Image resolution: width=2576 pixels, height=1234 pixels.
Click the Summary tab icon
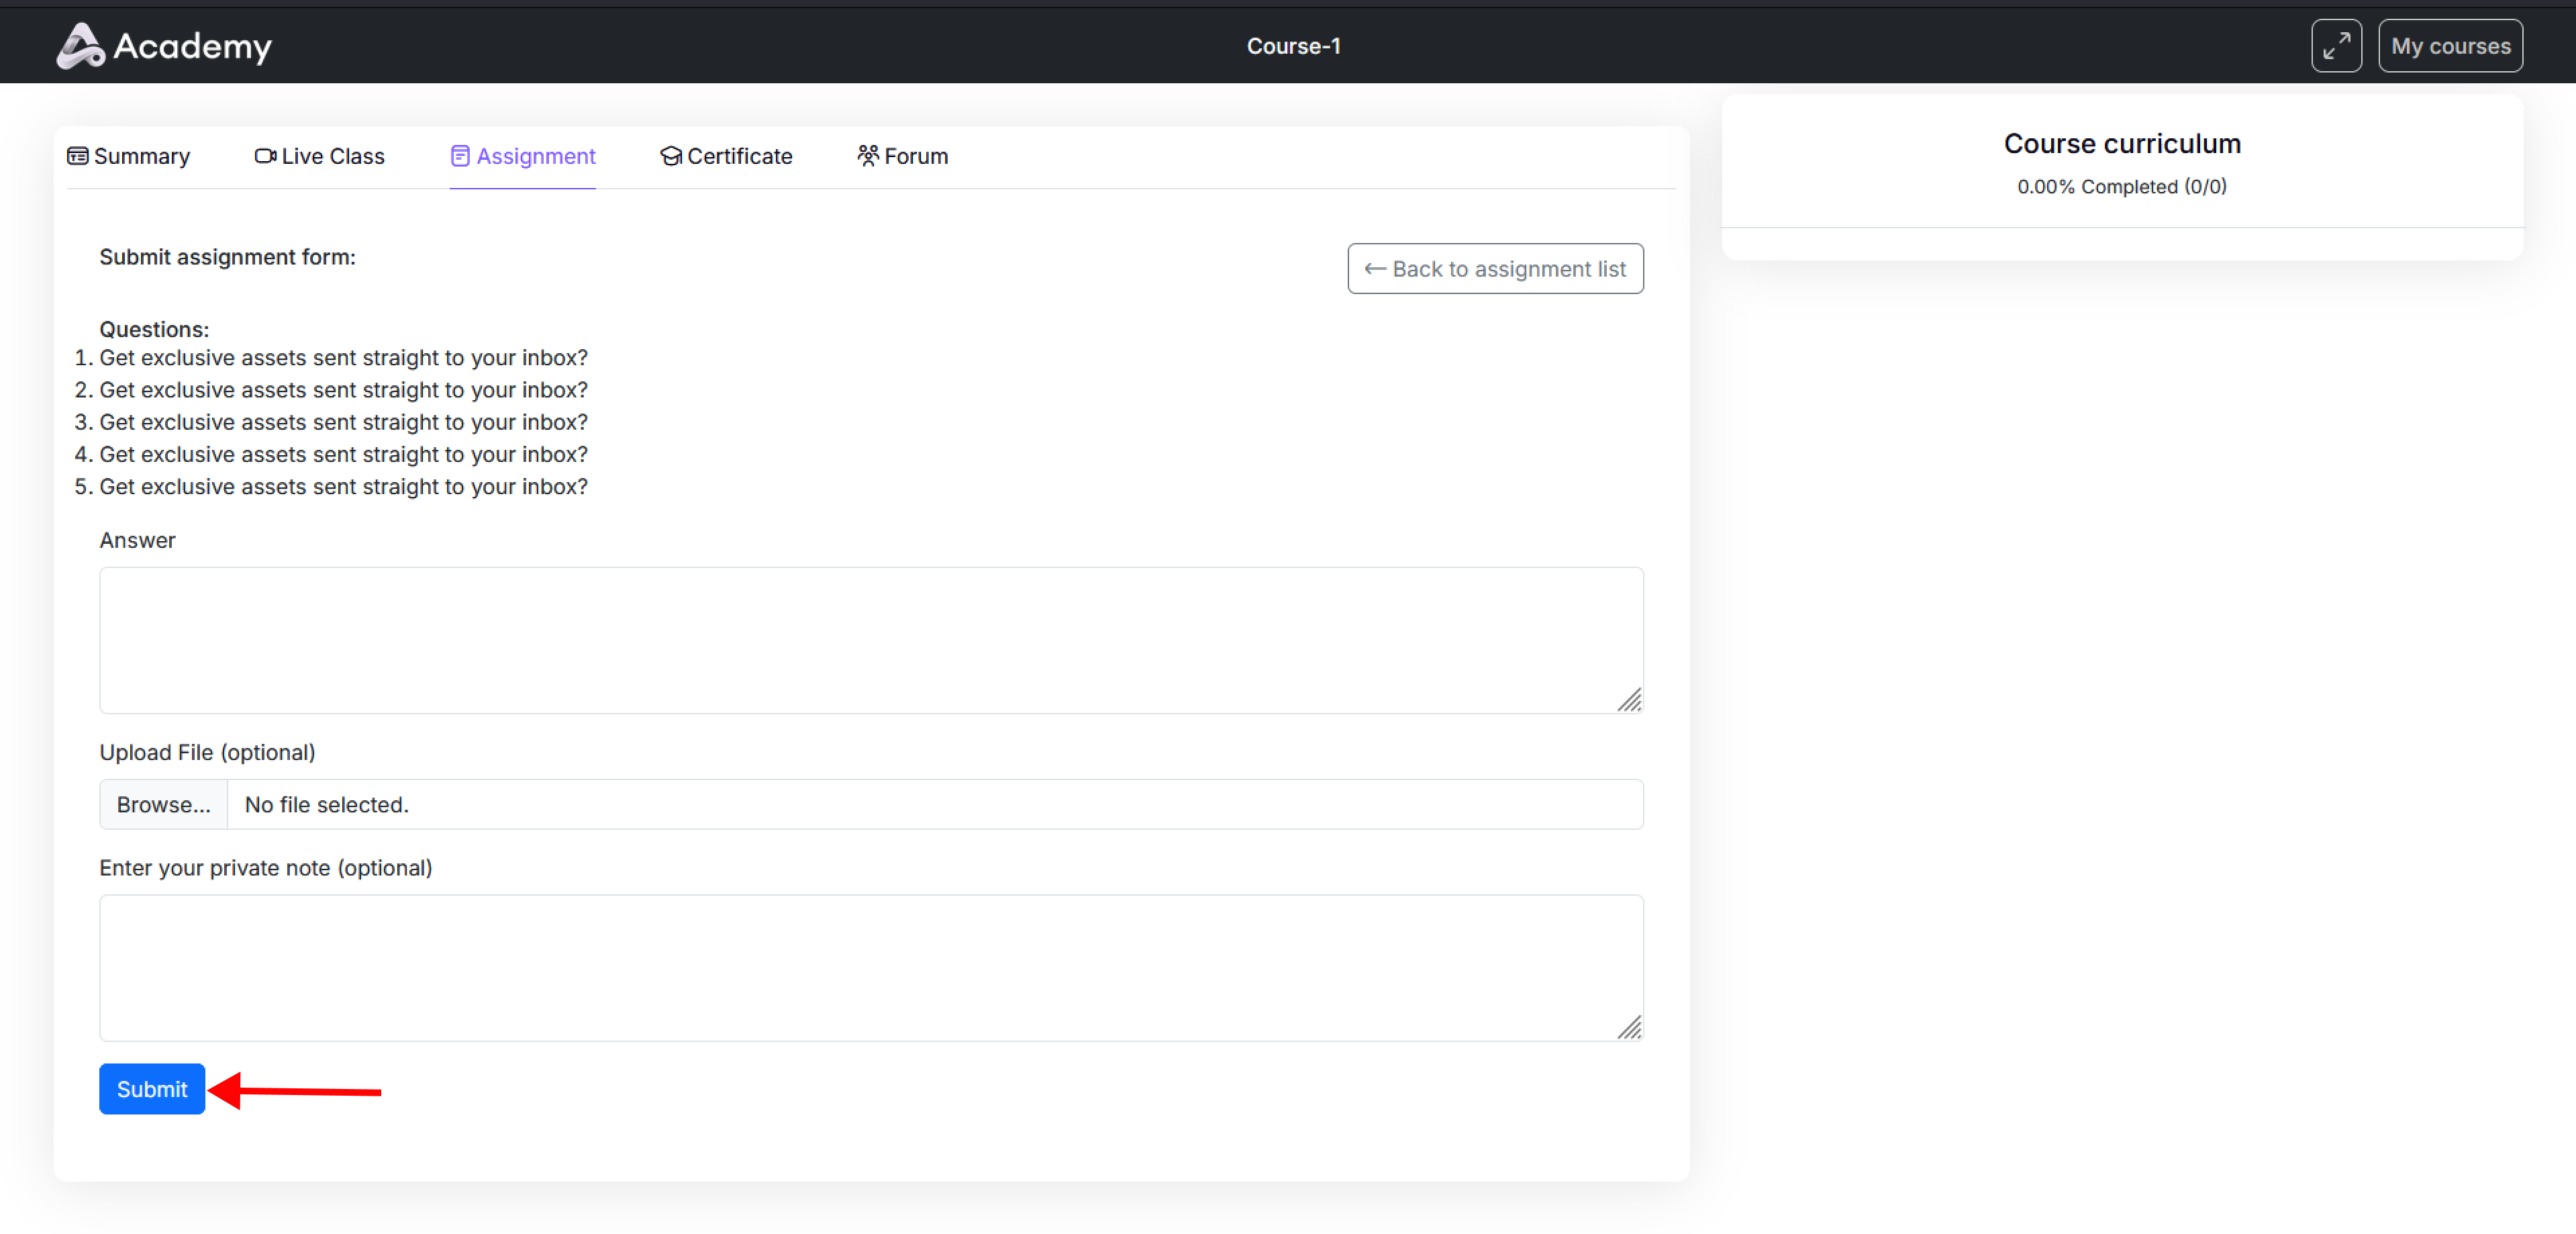click(x=77, y=156)
